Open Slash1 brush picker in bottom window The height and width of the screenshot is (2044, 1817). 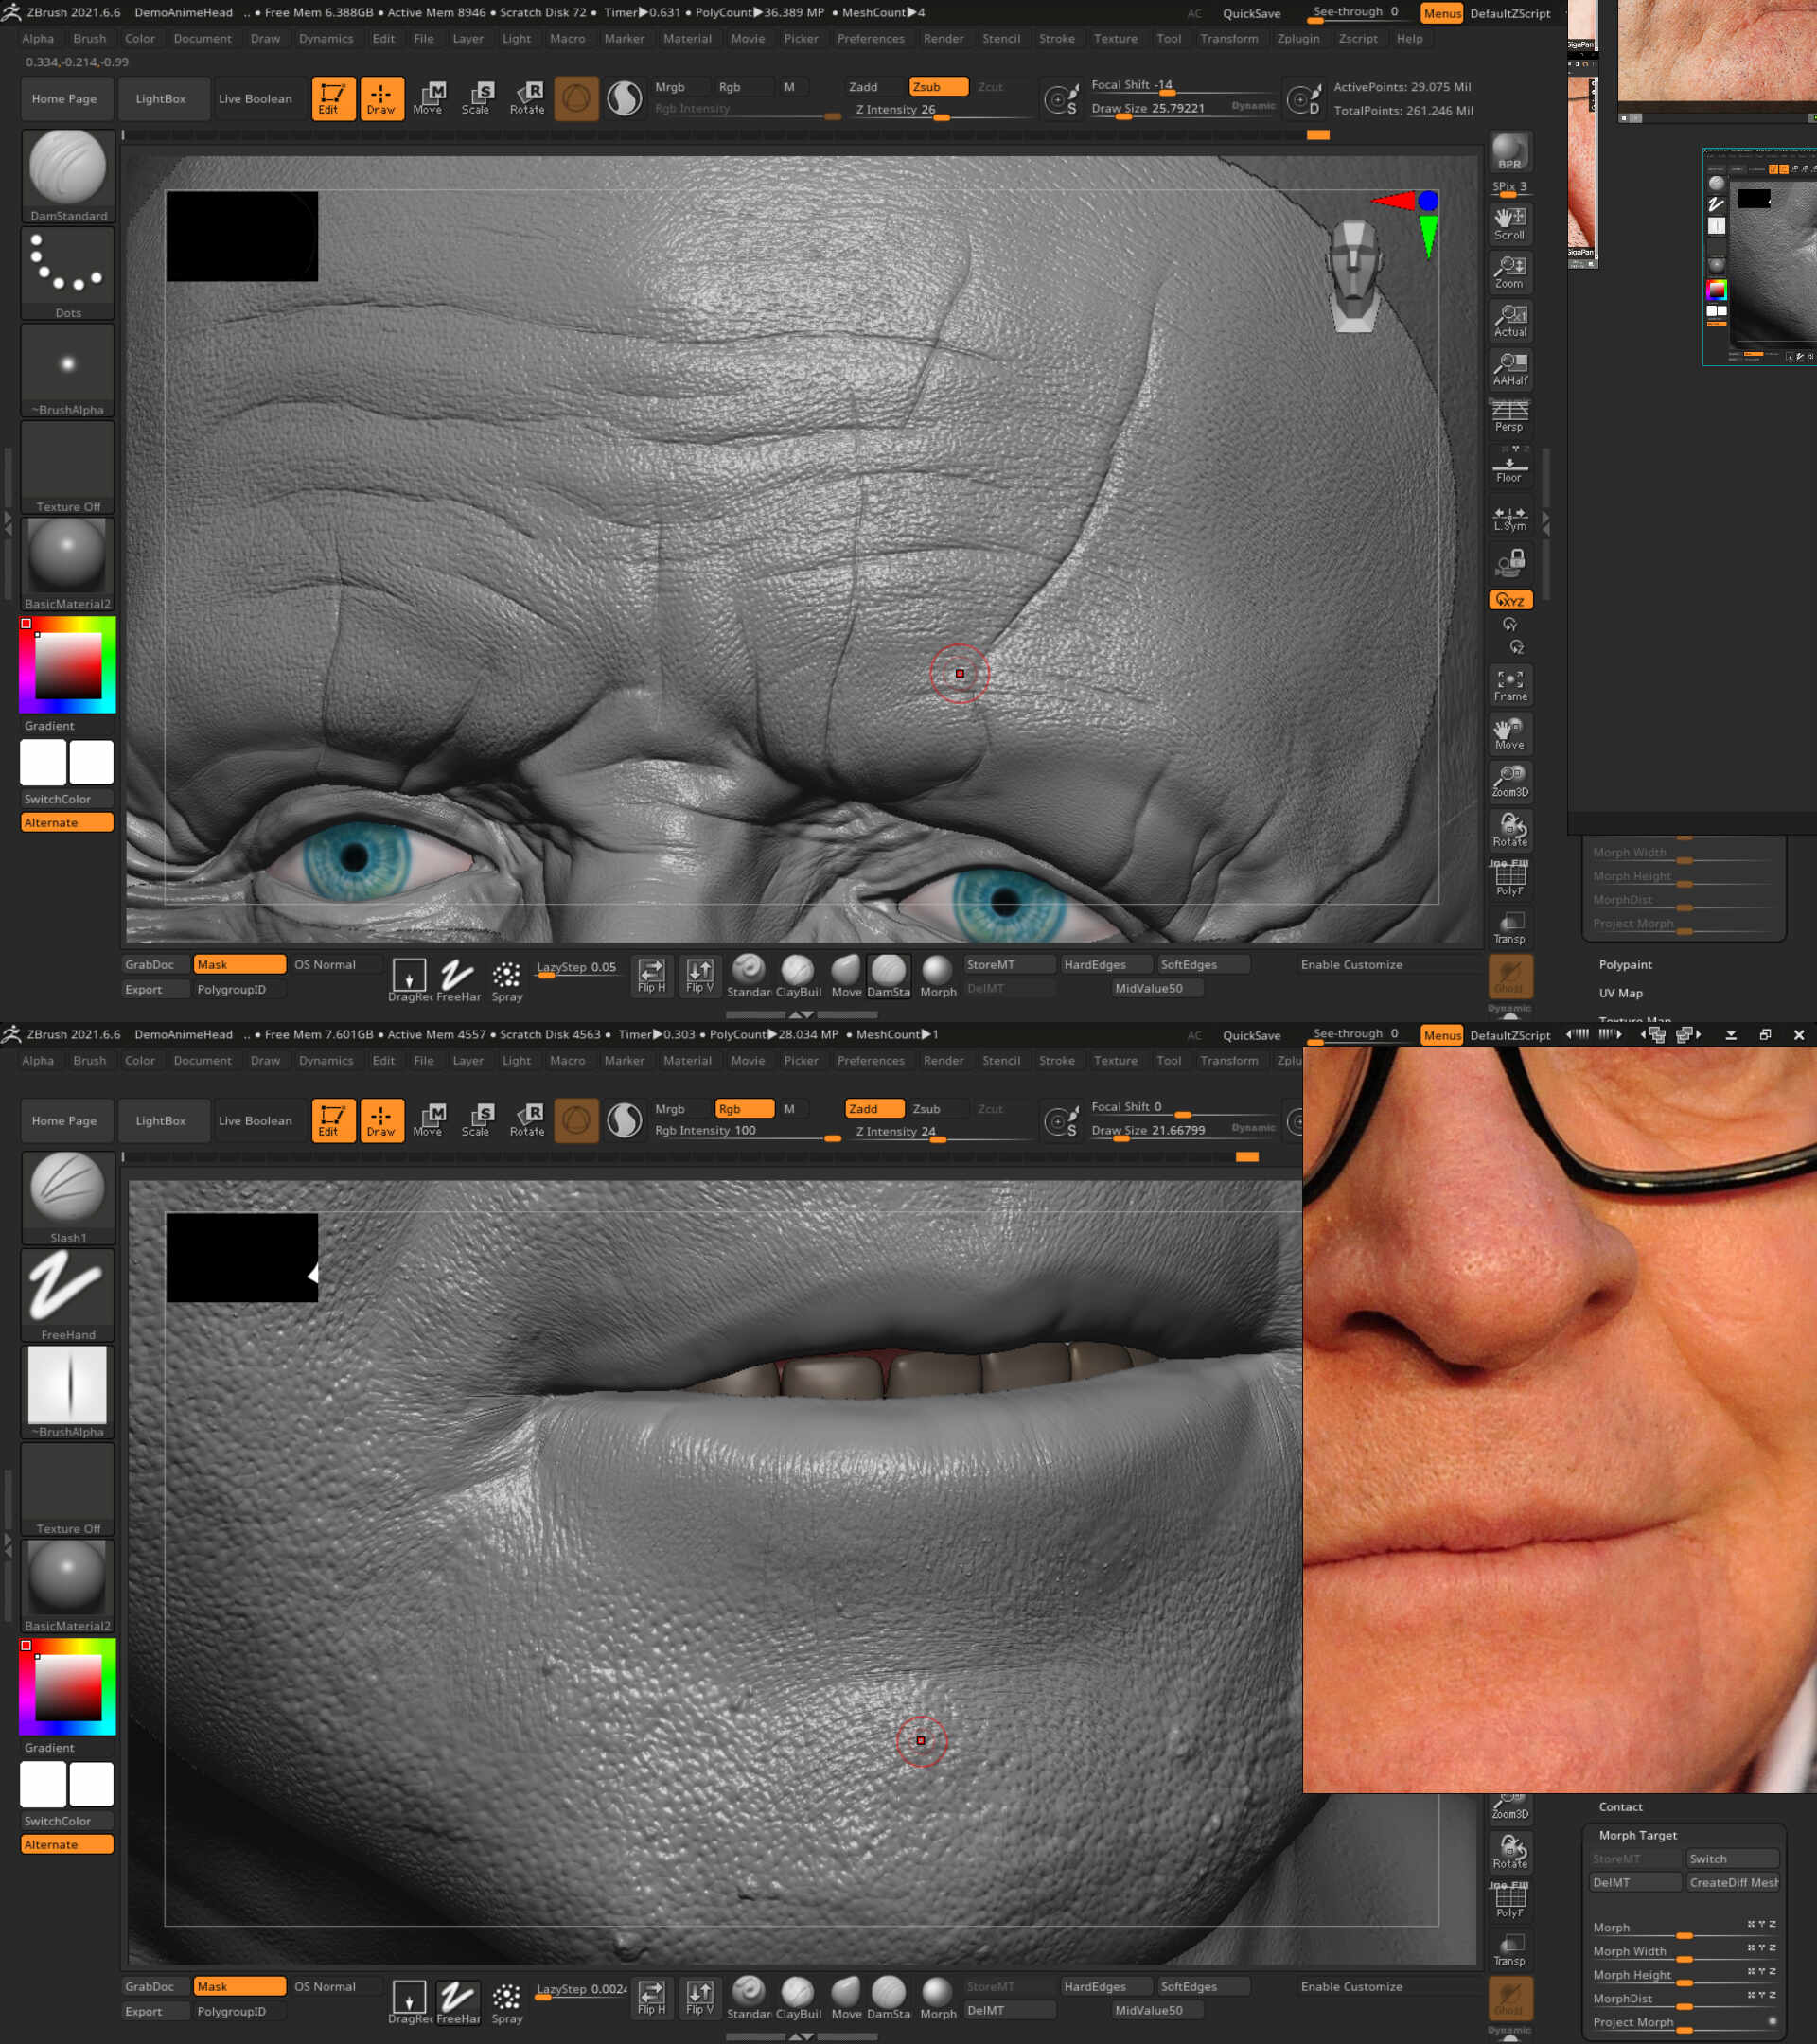tap(68, 1198)
